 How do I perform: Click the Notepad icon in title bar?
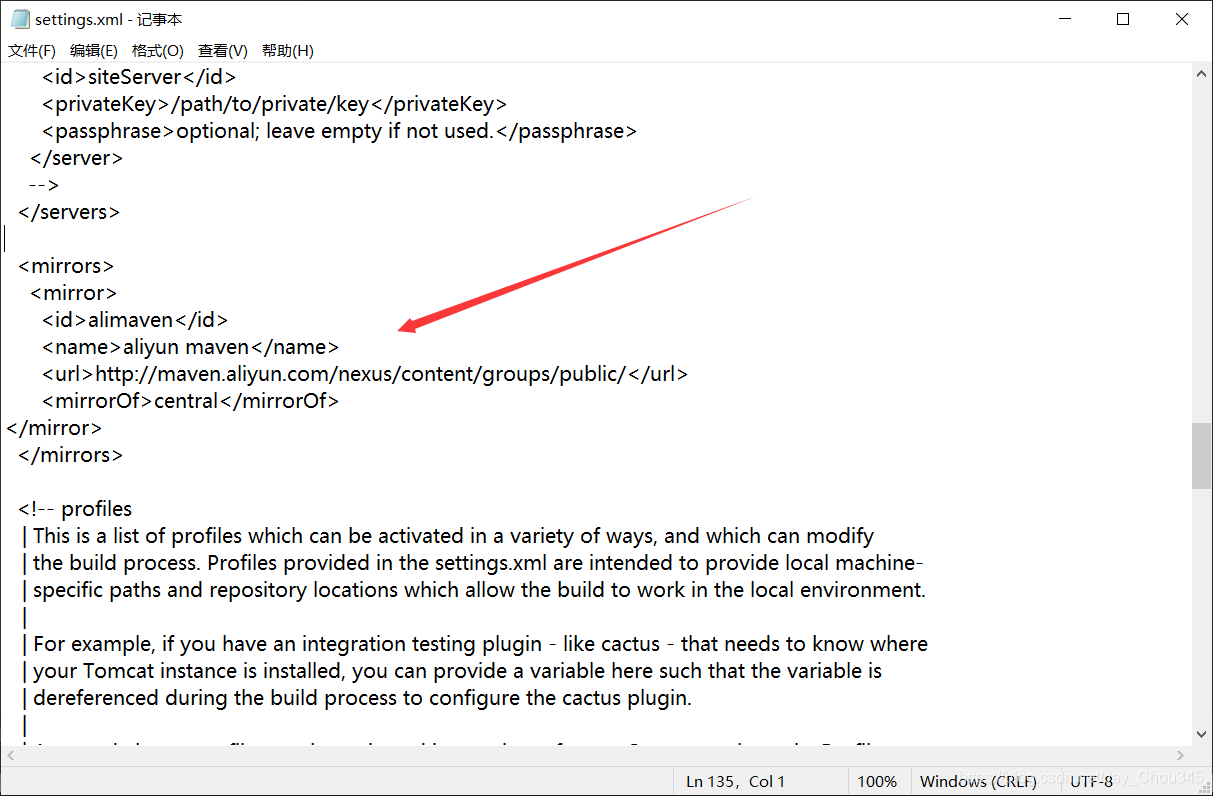[19, 19]
